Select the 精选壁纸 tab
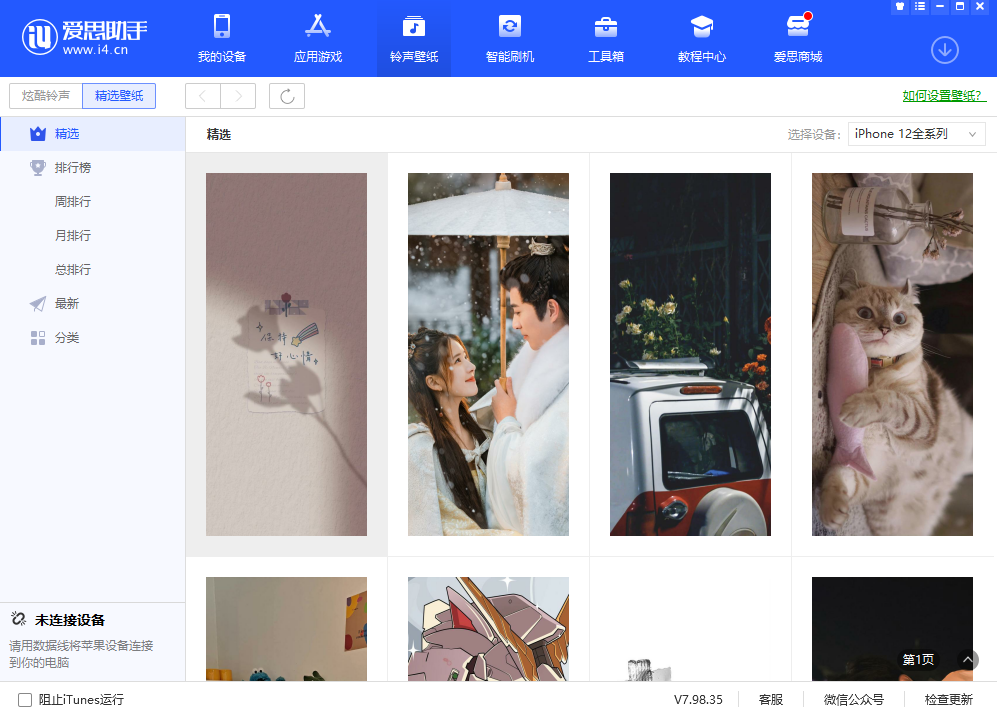Image resolution: width=997 pixels, height=713 pixels. 119,96
